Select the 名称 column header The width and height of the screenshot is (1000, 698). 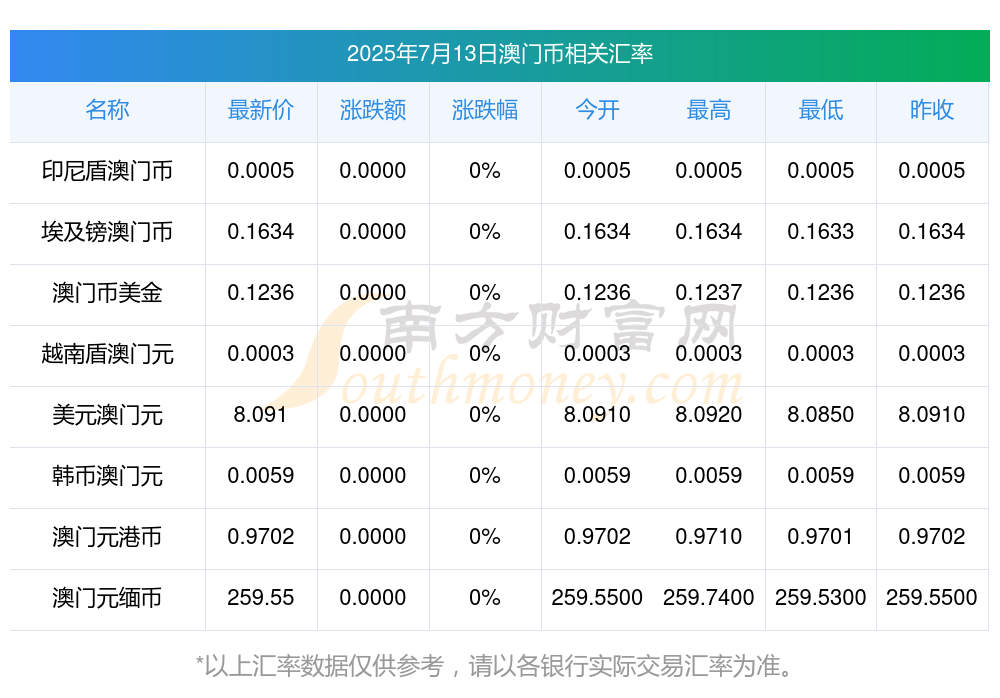(x=107, y=110)
